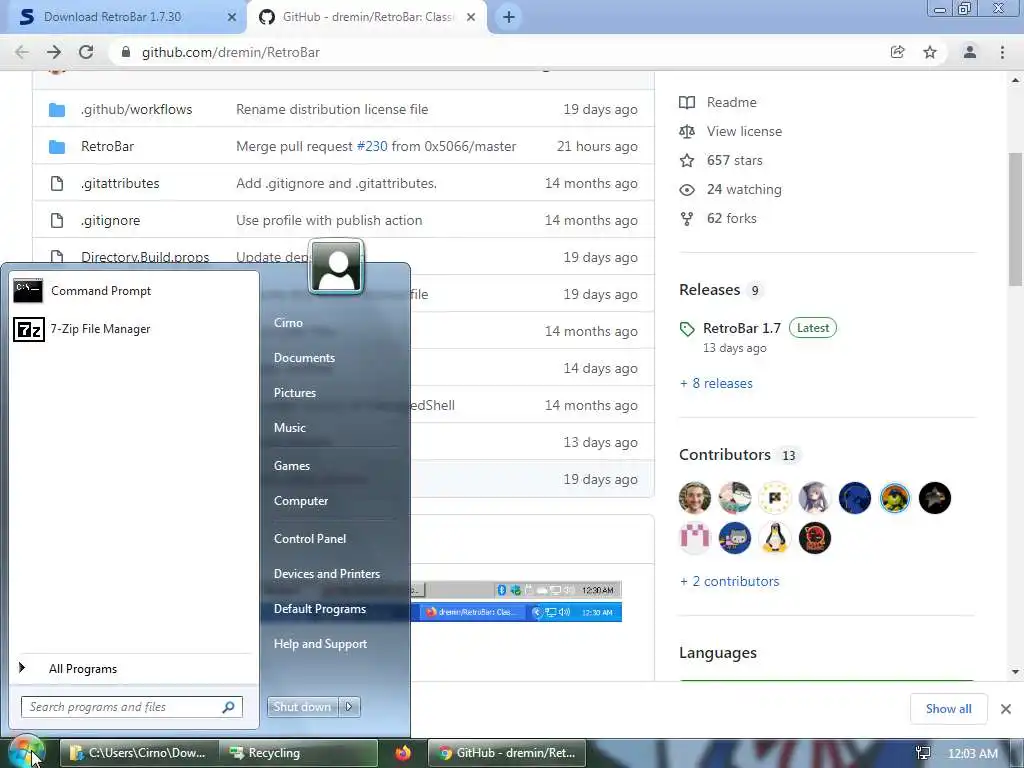Open the .gitignore file
This screenshot has height=768, width=1024.
[110, 220]
